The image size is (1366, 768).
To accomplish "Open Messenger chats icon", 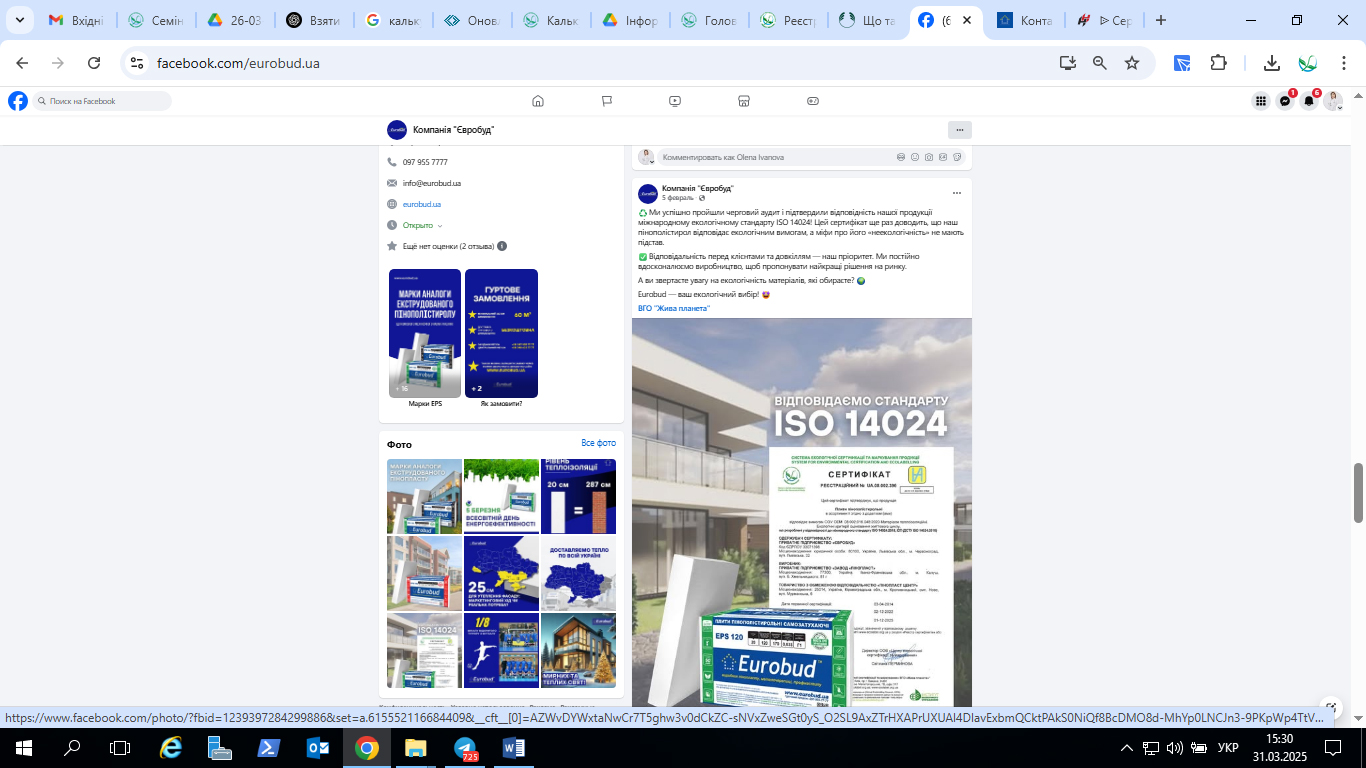I will click(x=1285, y=101).
